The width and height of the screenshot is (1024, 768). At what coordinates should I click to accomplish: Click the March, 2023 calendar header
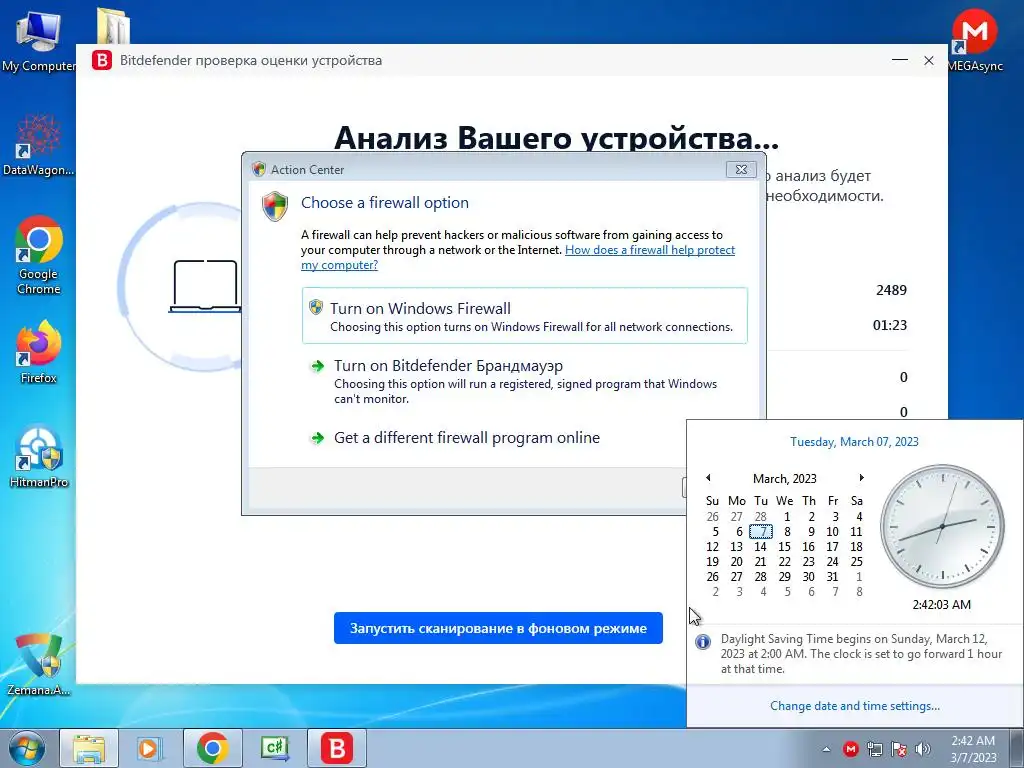(x=784, y=479)
